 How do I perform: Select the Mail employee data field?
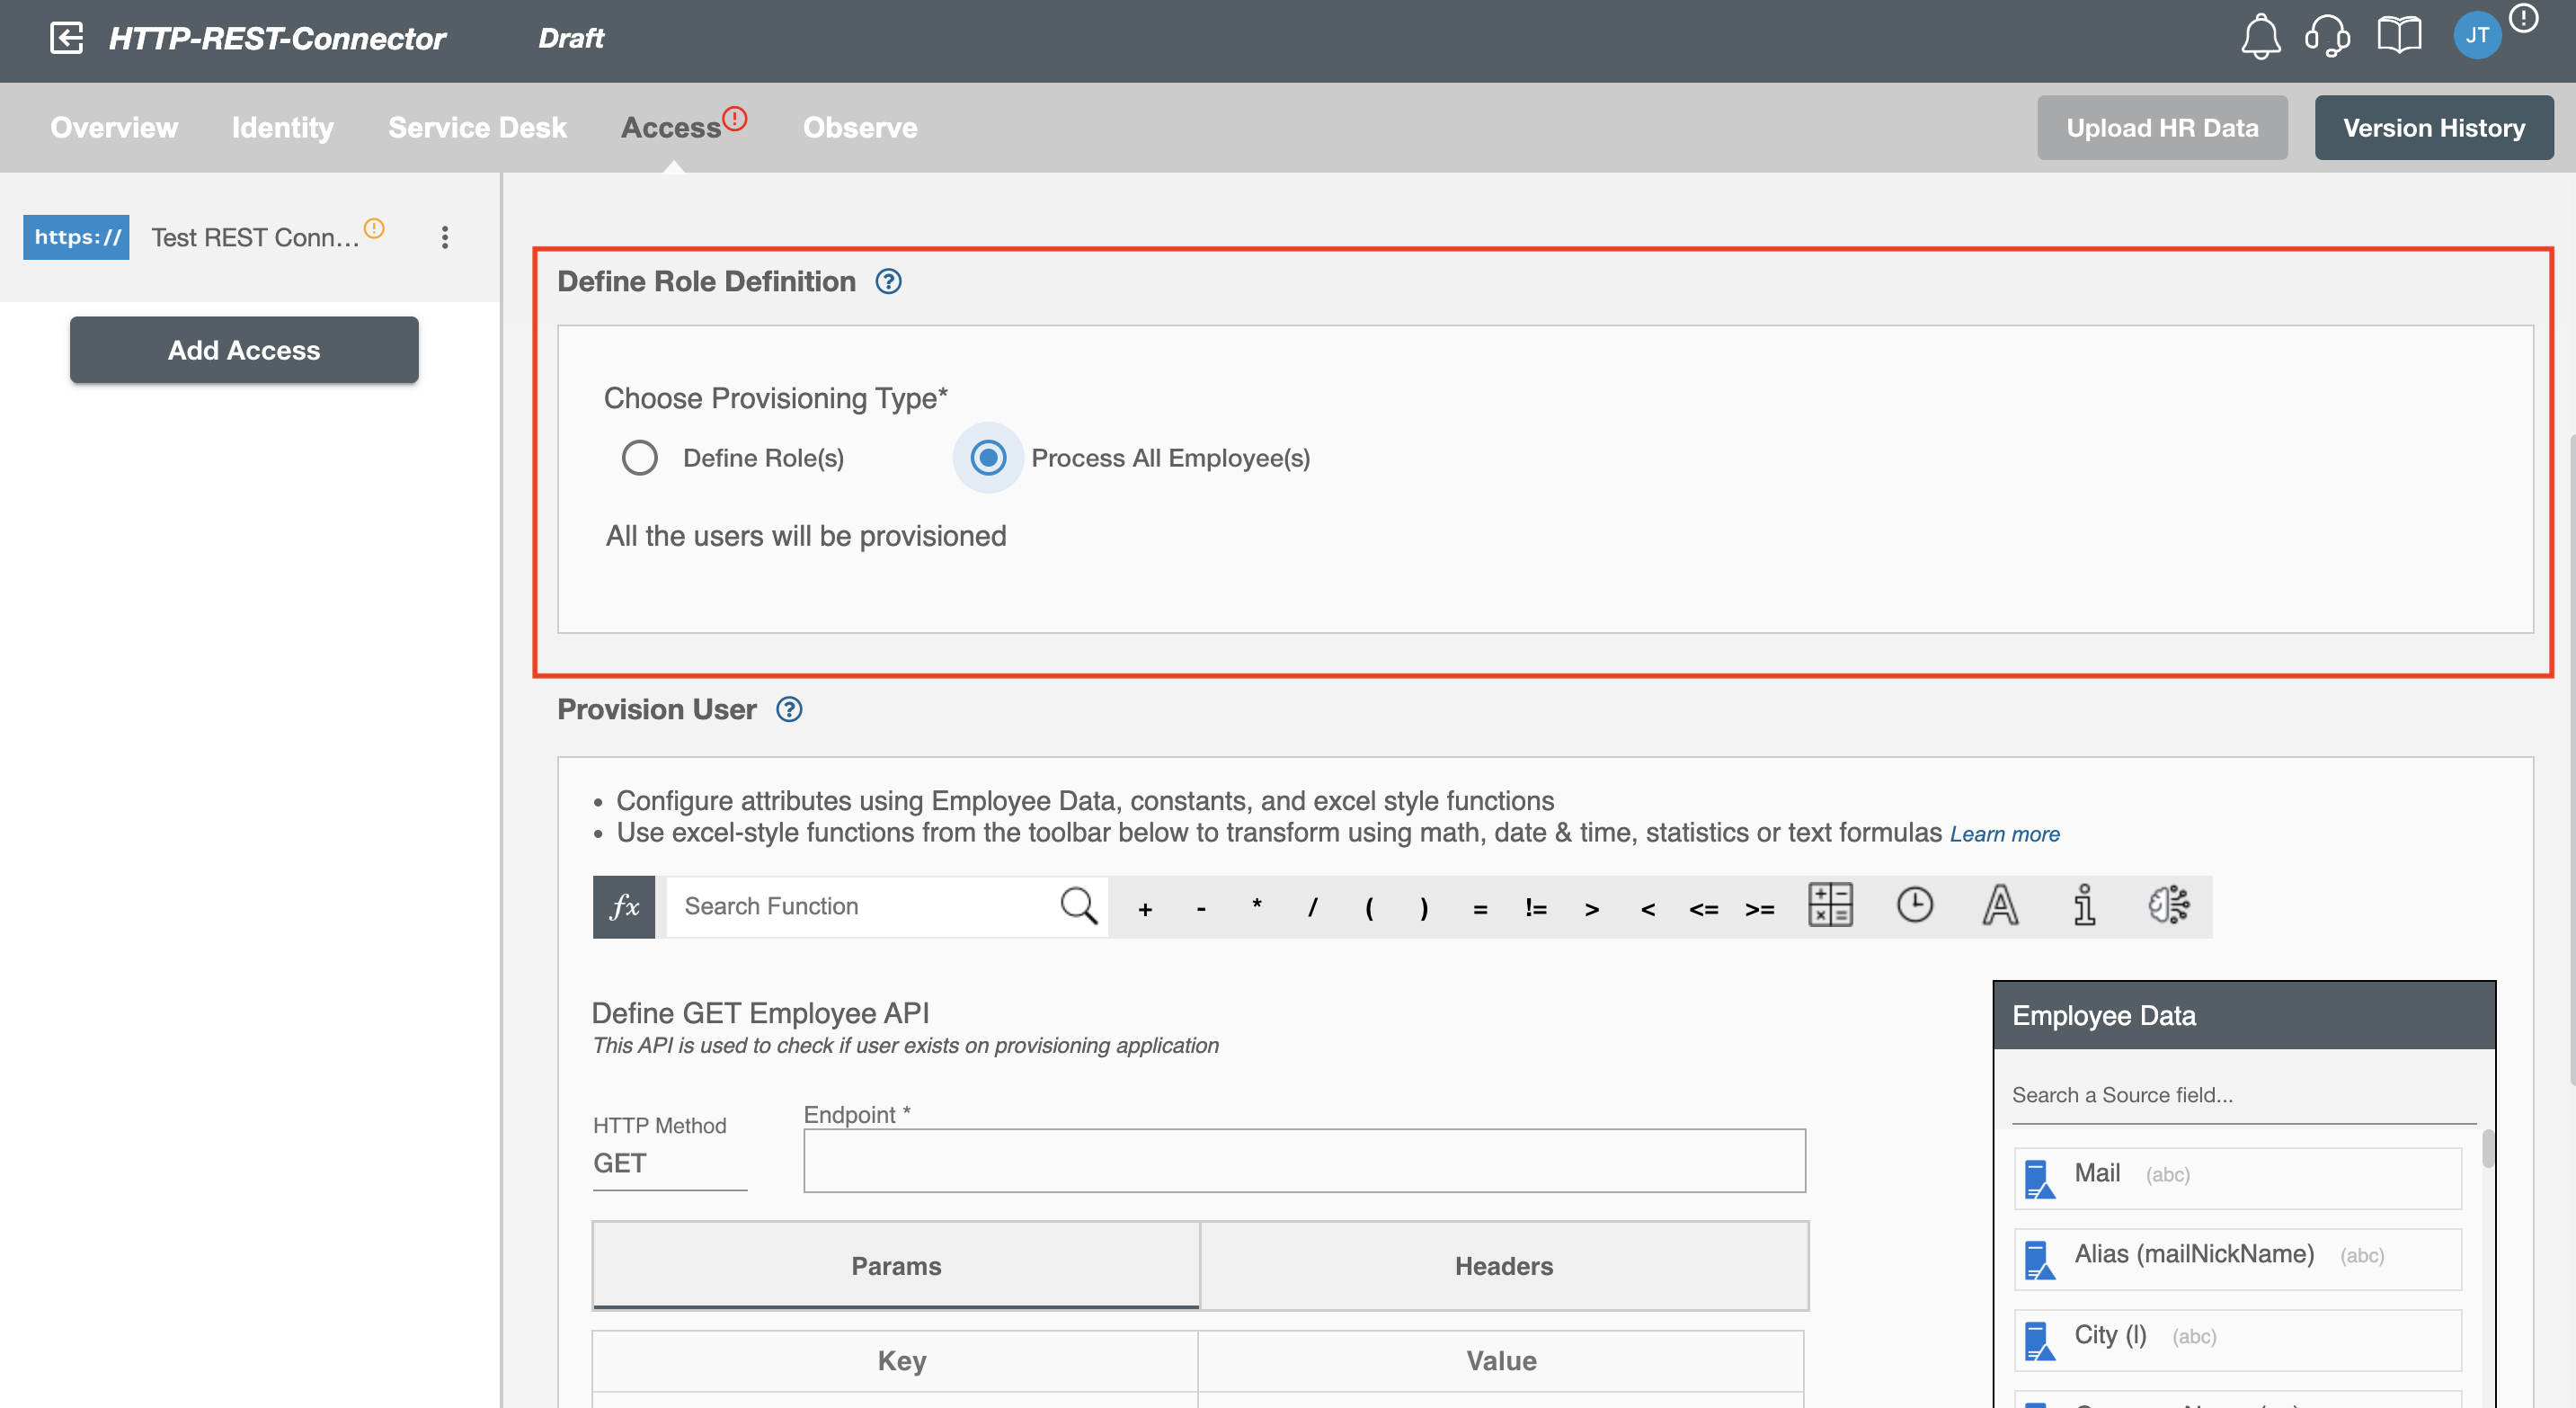click(x=2237, y=1177)
